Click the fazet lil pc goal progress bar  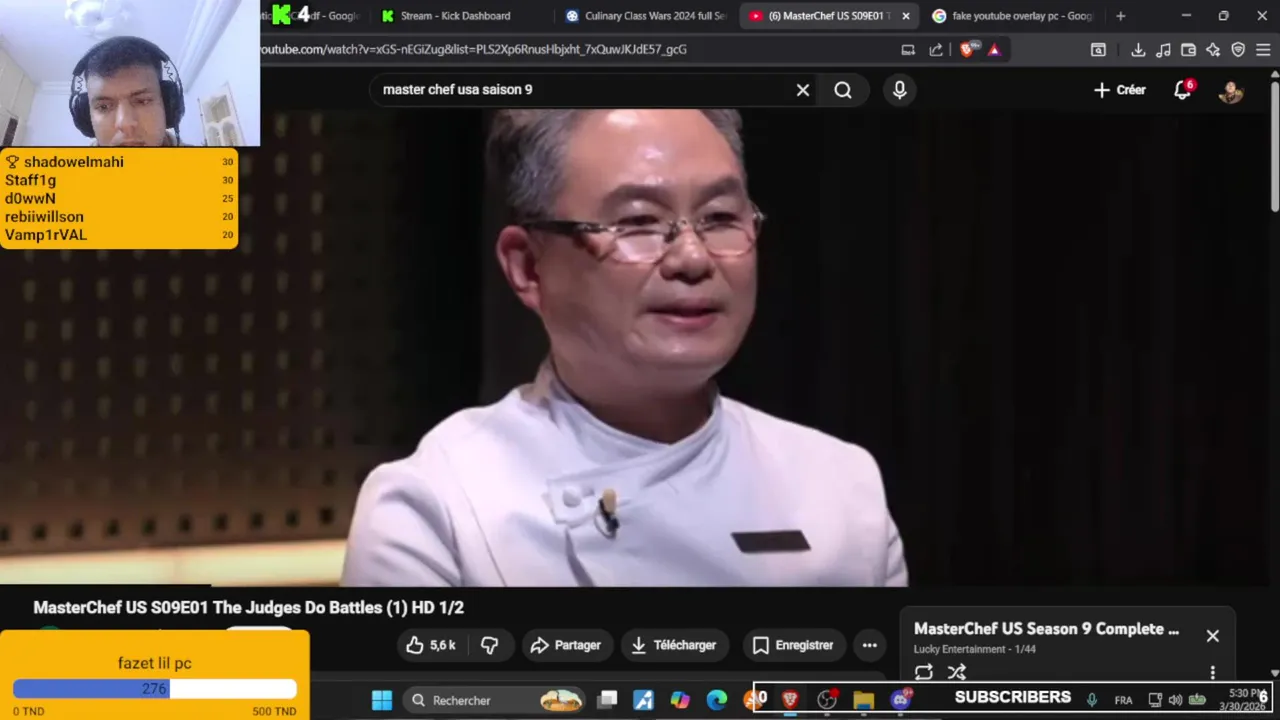click(155, 688)
